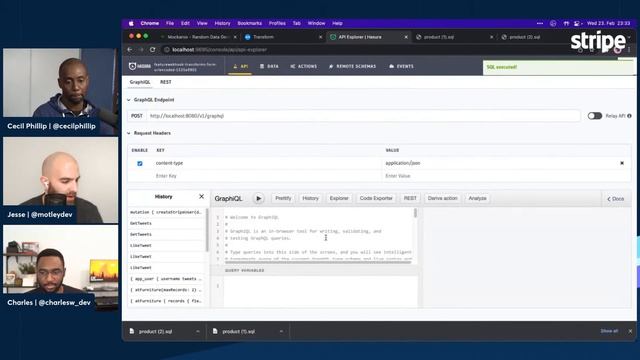
Task: Switch to the REST sub-tab
Action: click(166, 82)
